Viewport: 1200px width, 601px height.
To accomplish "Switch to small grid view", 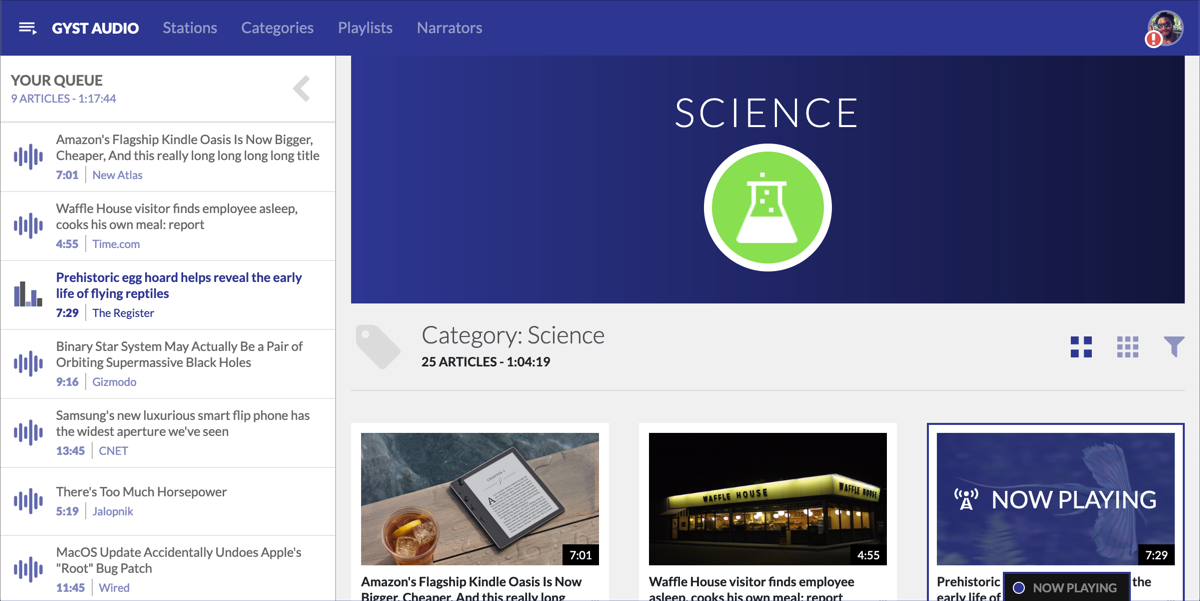I will [1128, 347].
